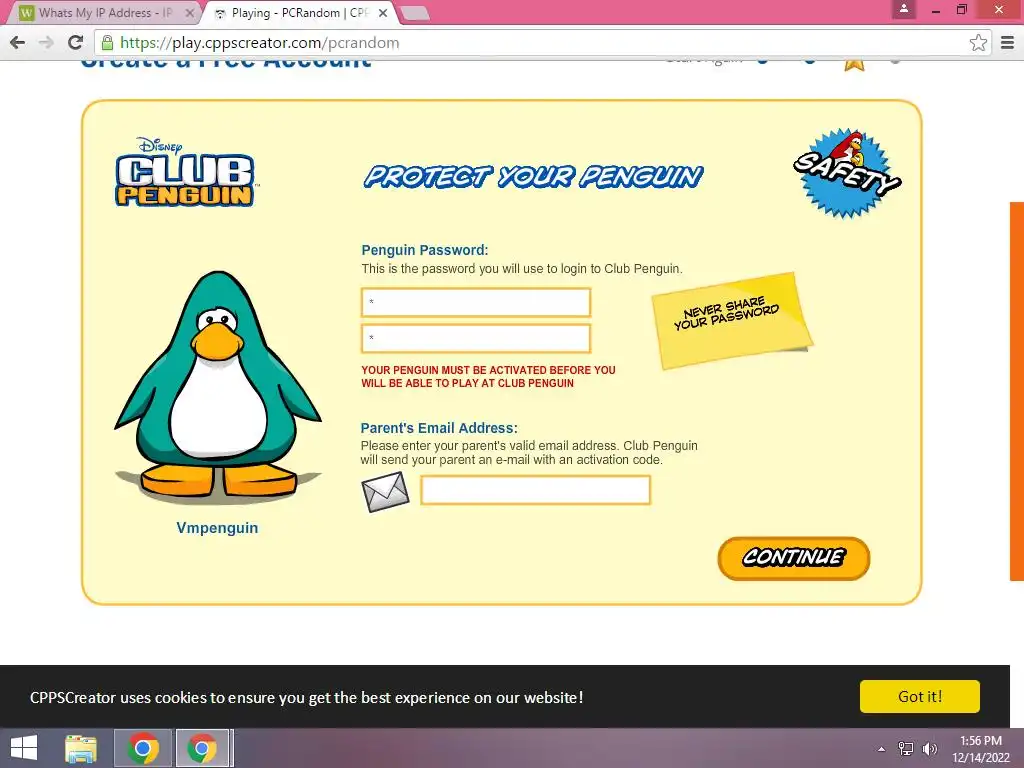Click the Club Penguin logo
Screen dimensions: 1024x768
(x=185, y=172)
